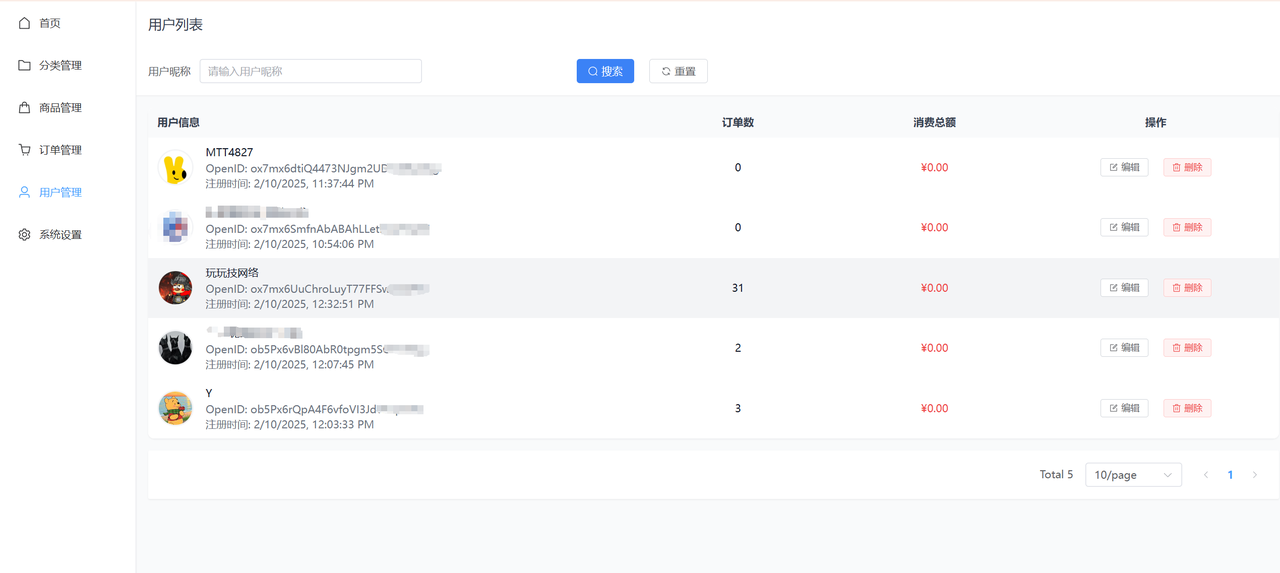This screenshot has height=573, width=1280.
Task: Click 编辑 for user 玩玩技网络
Action: [1124, 288]
